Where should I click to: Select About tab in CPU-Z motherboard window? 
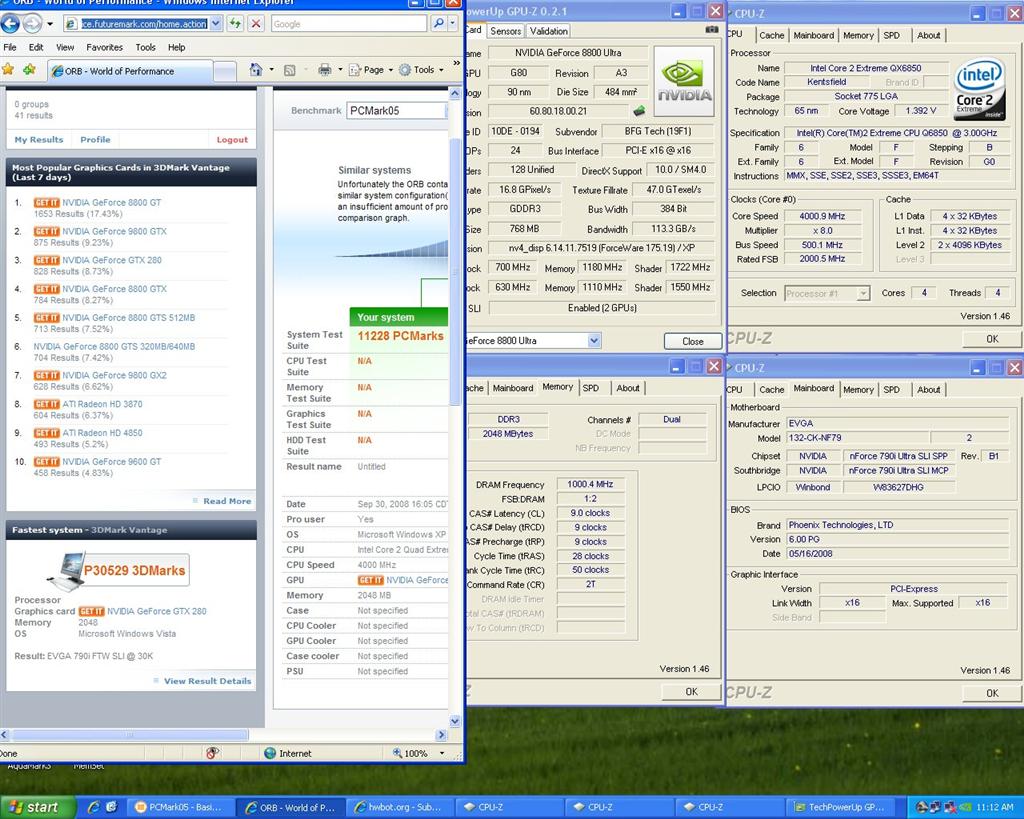click(928, 389)
